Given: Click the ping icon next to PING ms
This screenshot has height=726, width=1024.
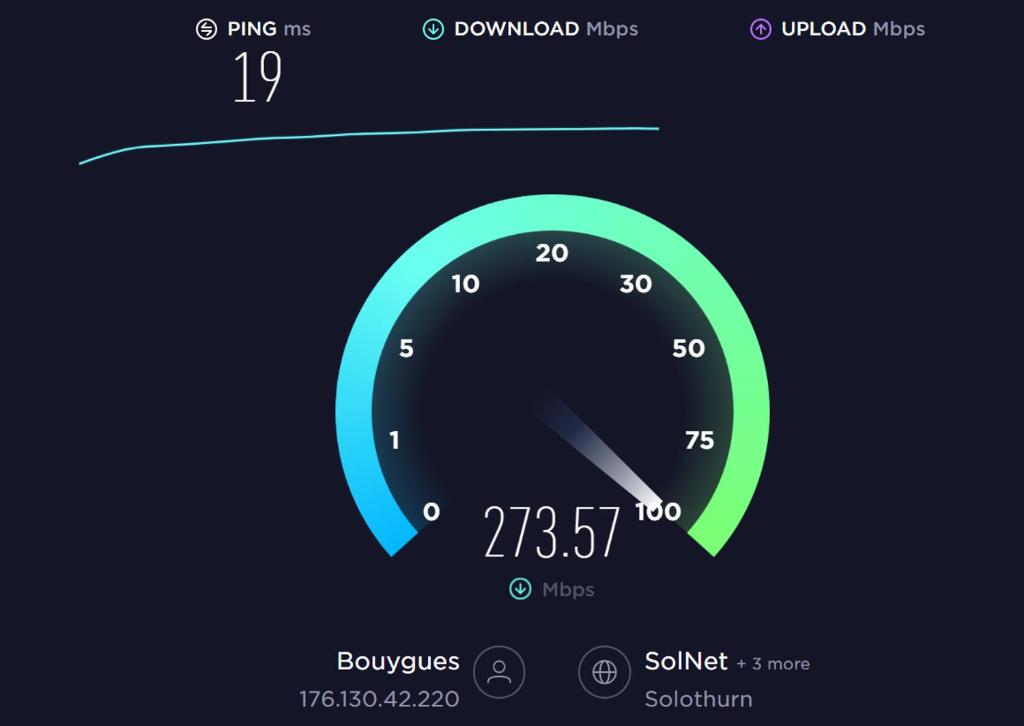Looking at the screenshot, I should (x=206, y=29).
